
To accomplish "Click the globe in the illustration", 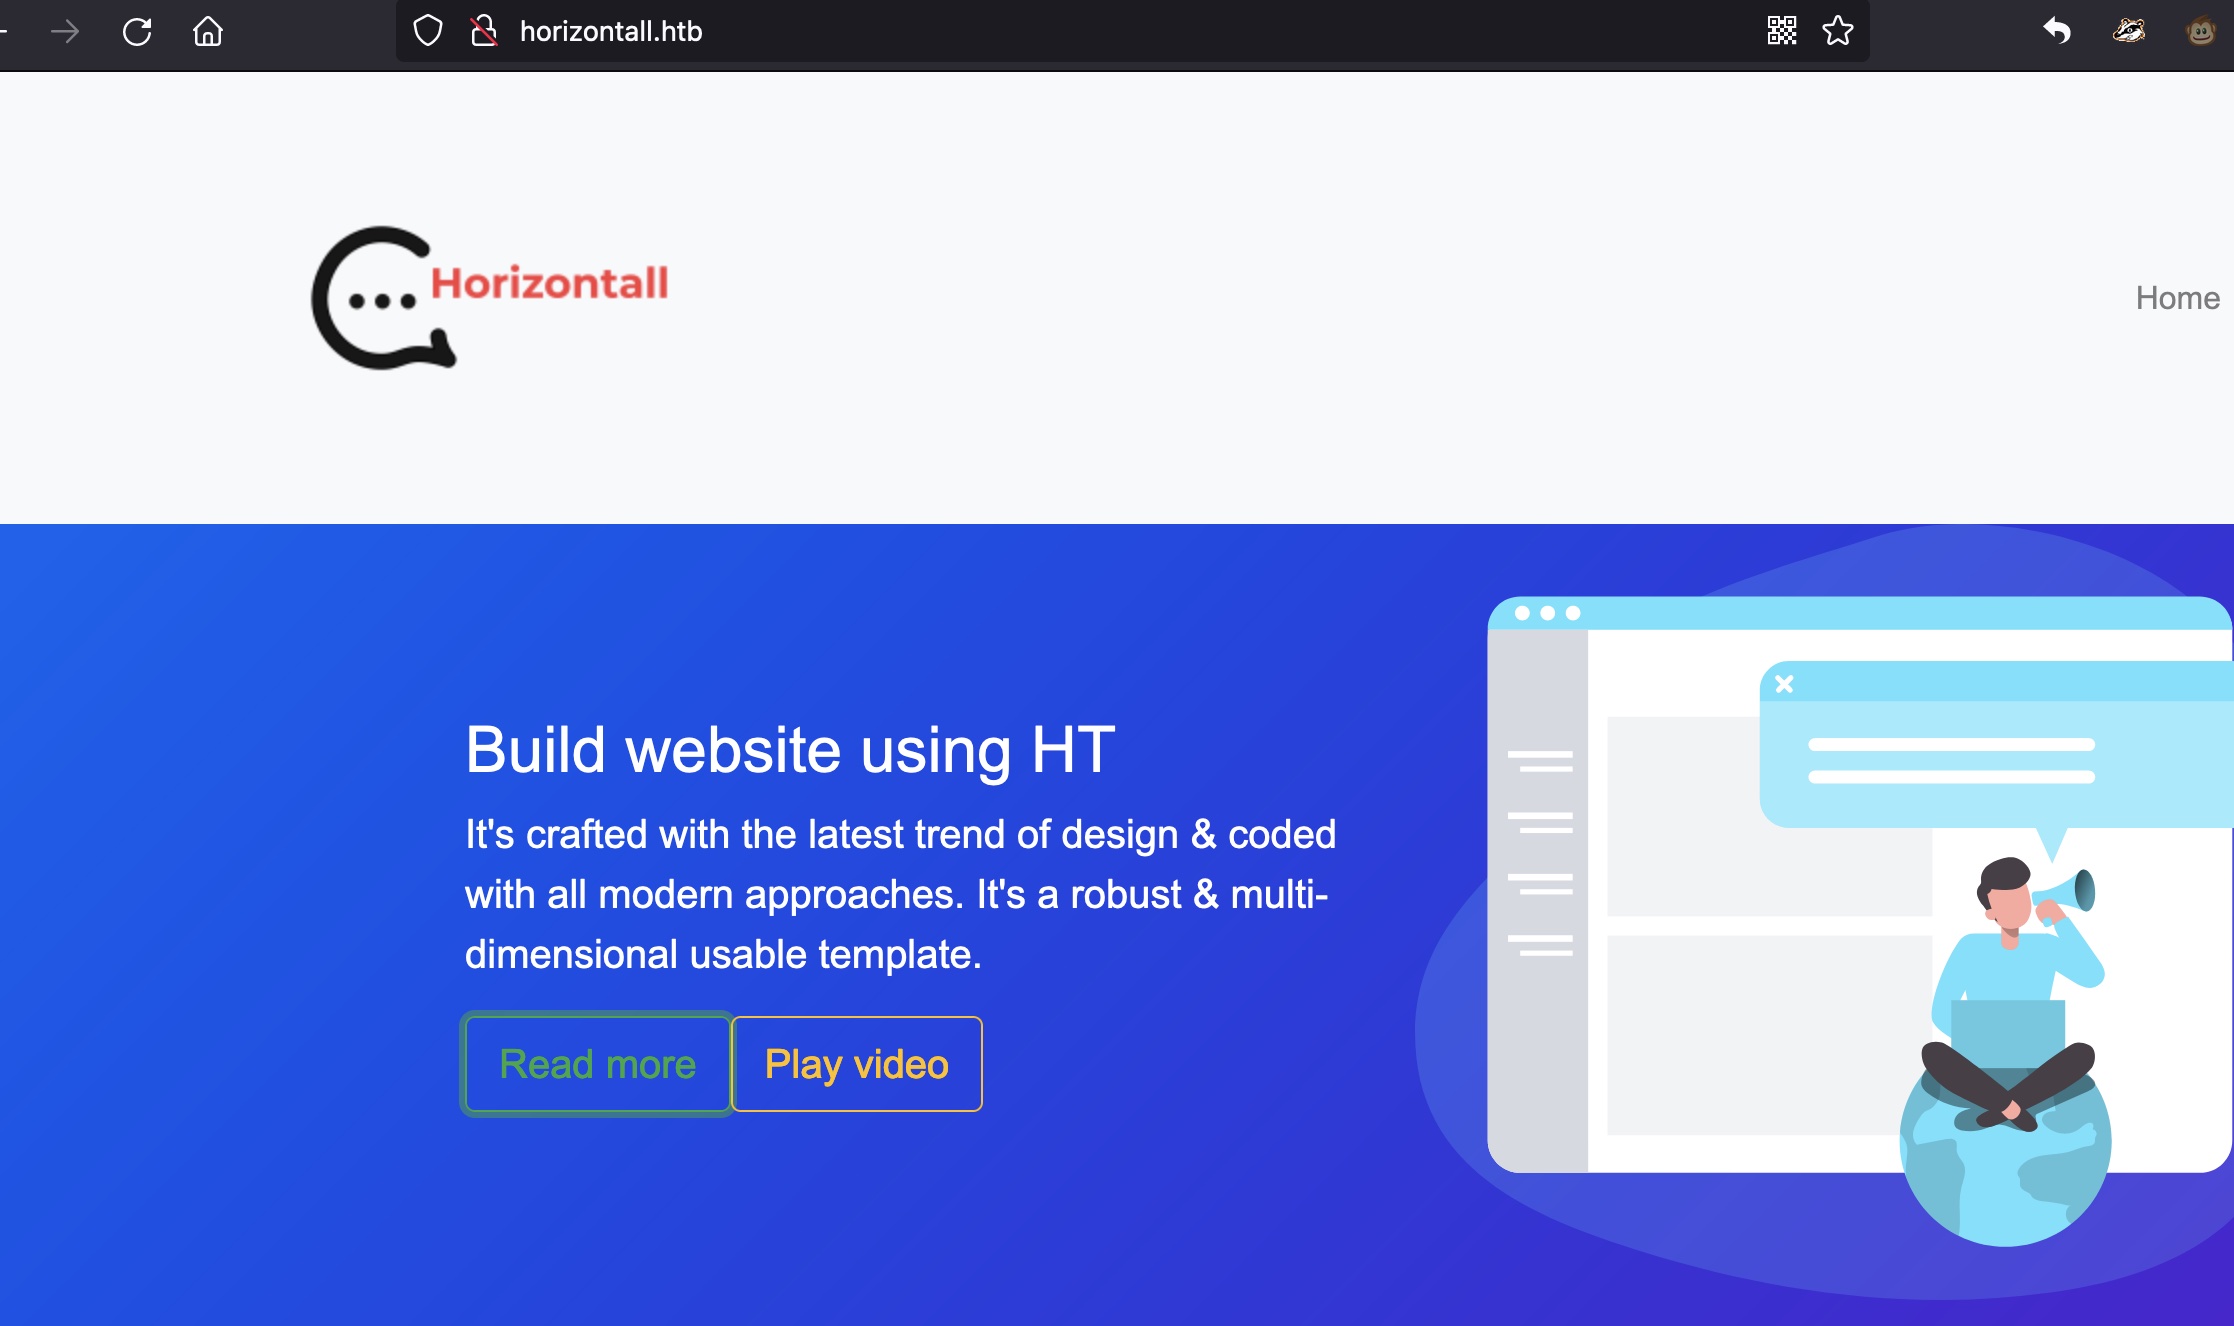I will point(2005,1175).
